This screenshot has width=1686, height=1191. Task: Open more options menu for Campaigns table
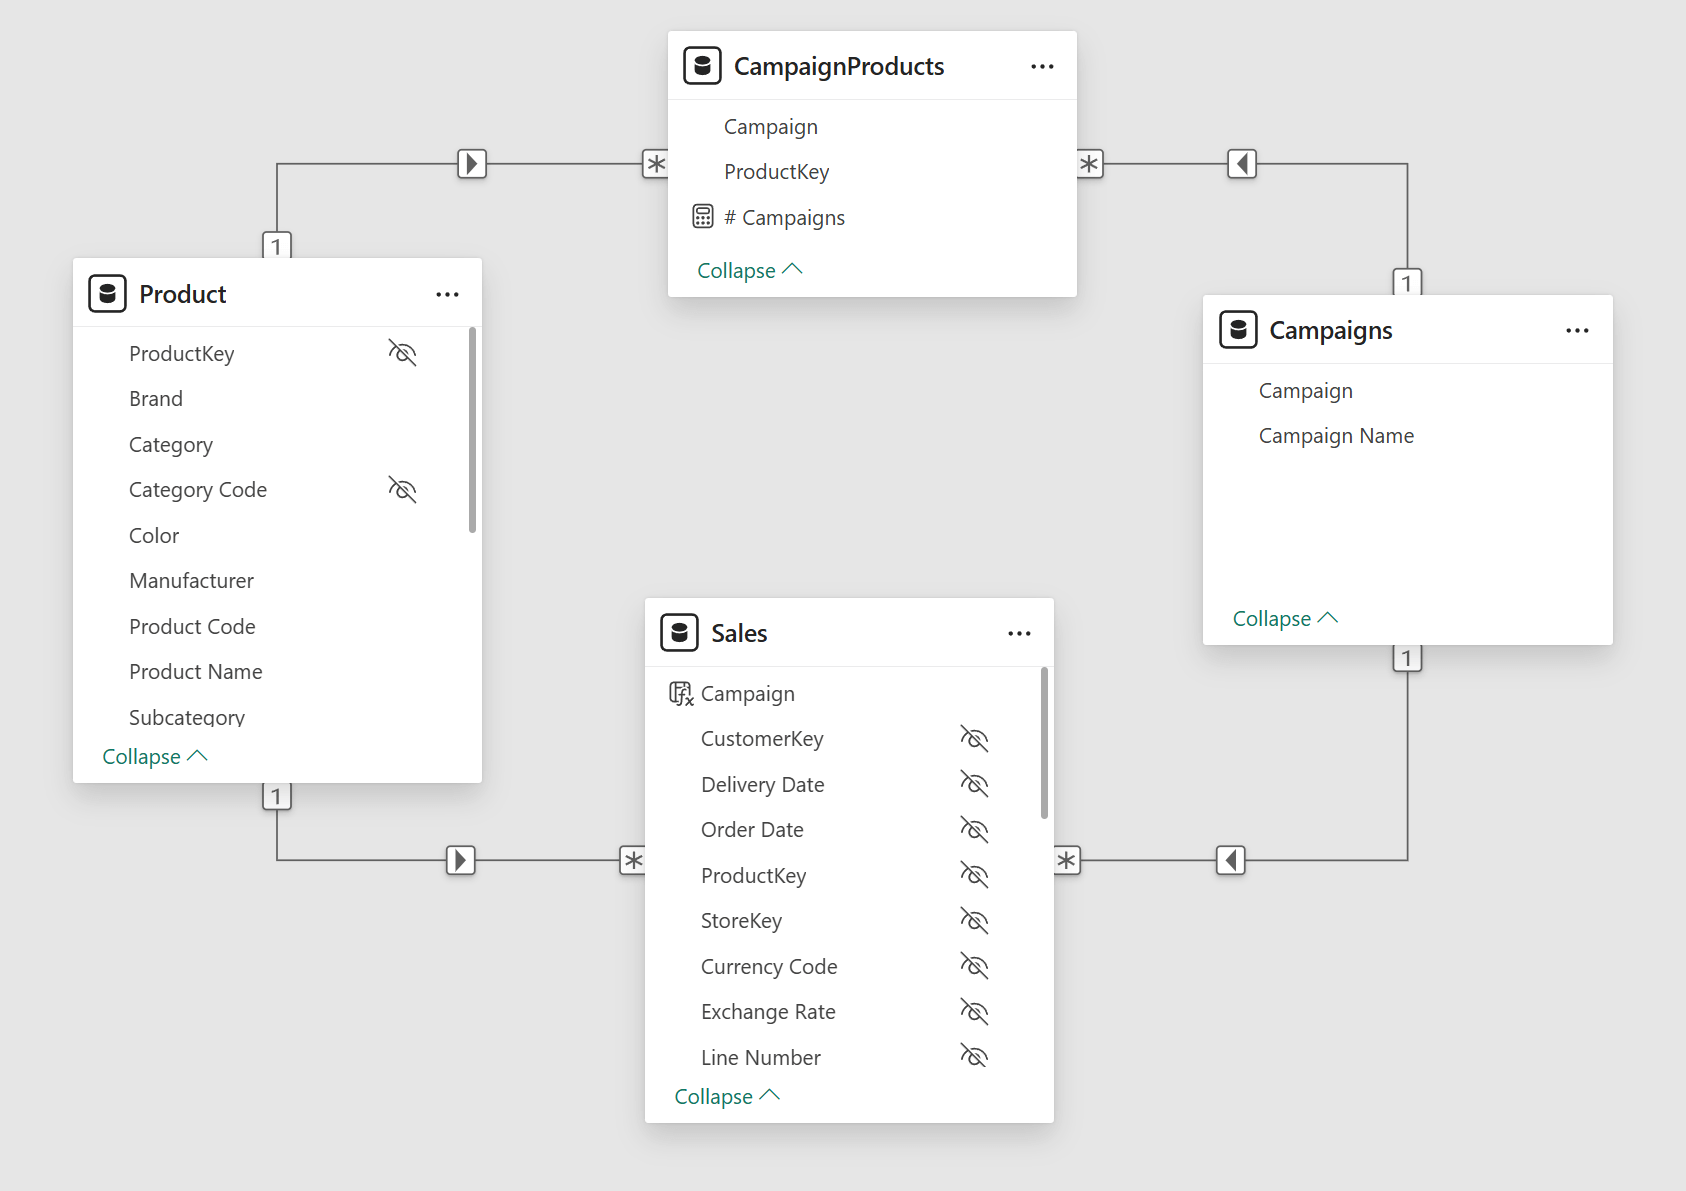point(1577,331)
